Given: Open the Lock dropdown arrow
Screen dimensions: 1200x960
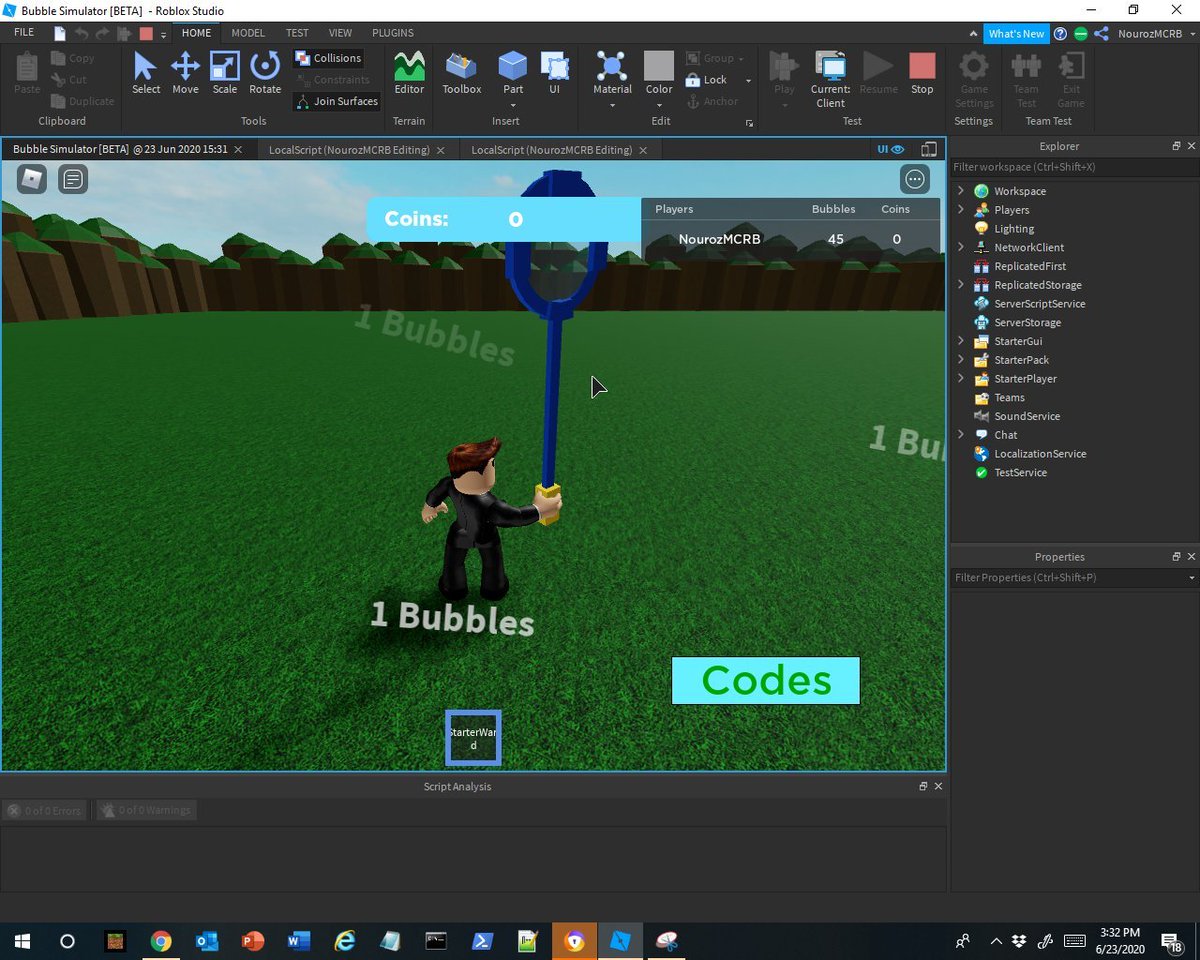Looking at the screenshot, I should pos(748,80).
